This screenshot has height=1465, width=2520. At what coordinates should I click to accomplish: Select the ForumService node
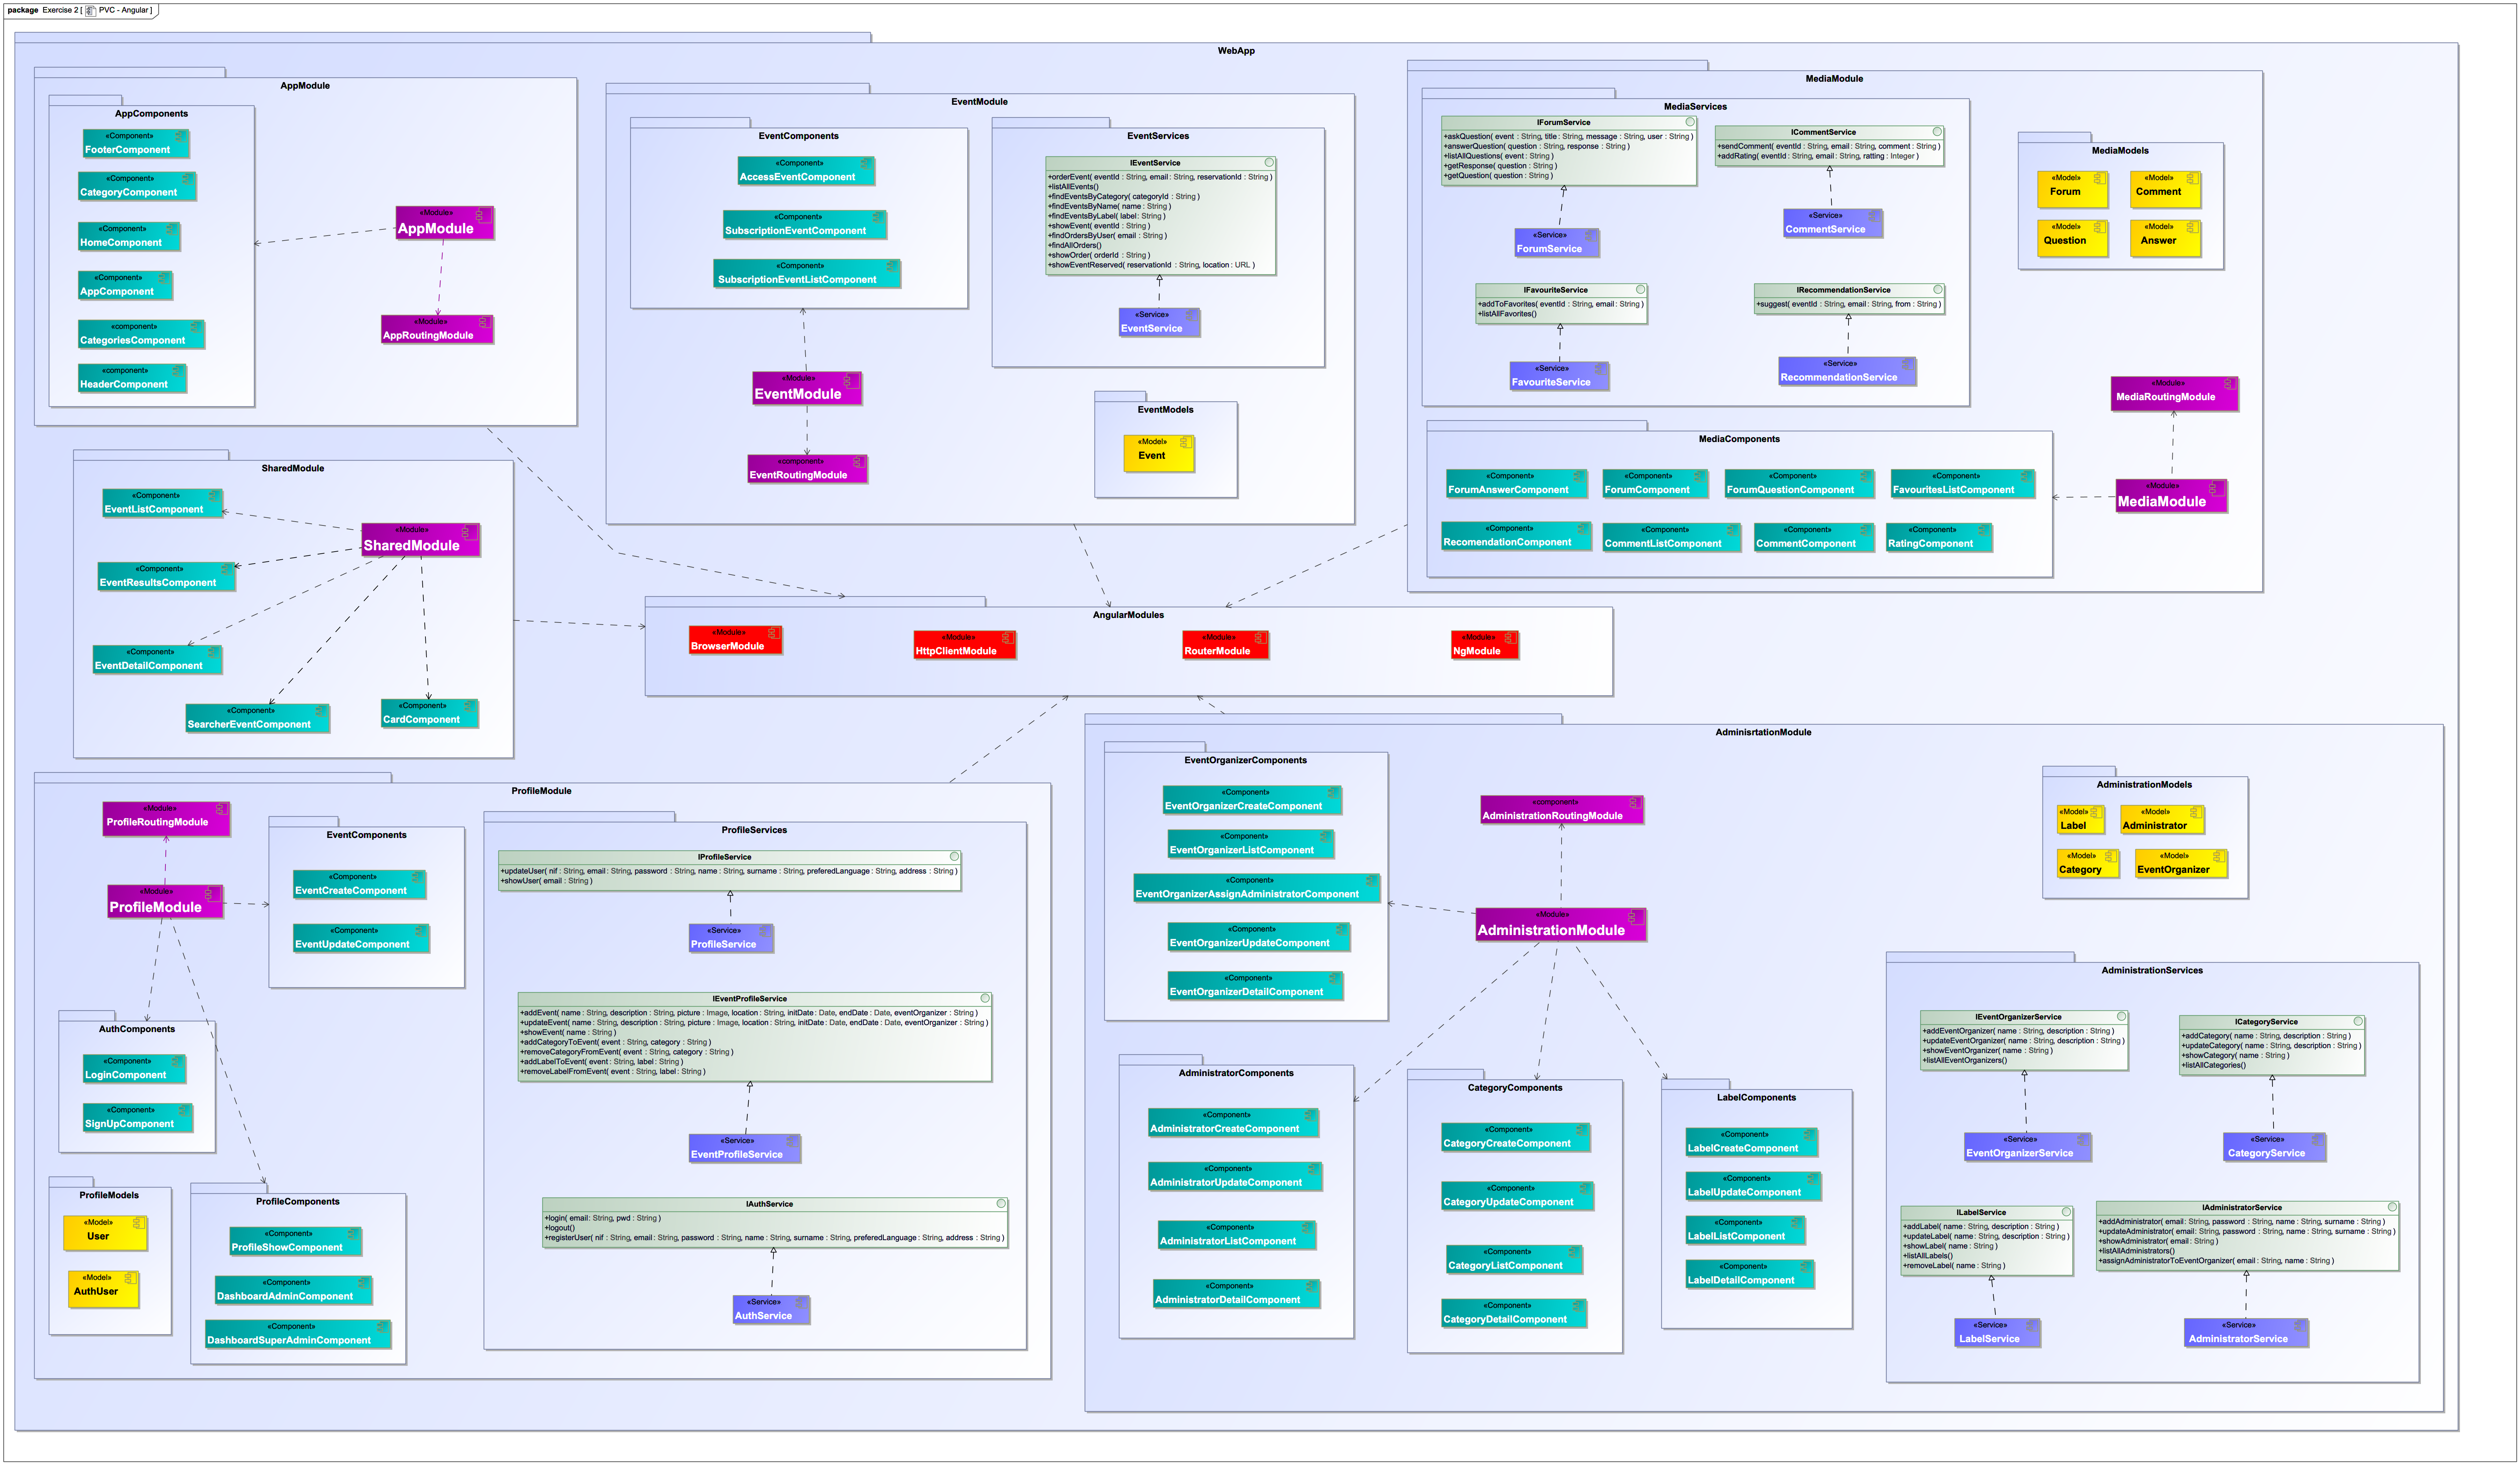(x=1557, y=243)
